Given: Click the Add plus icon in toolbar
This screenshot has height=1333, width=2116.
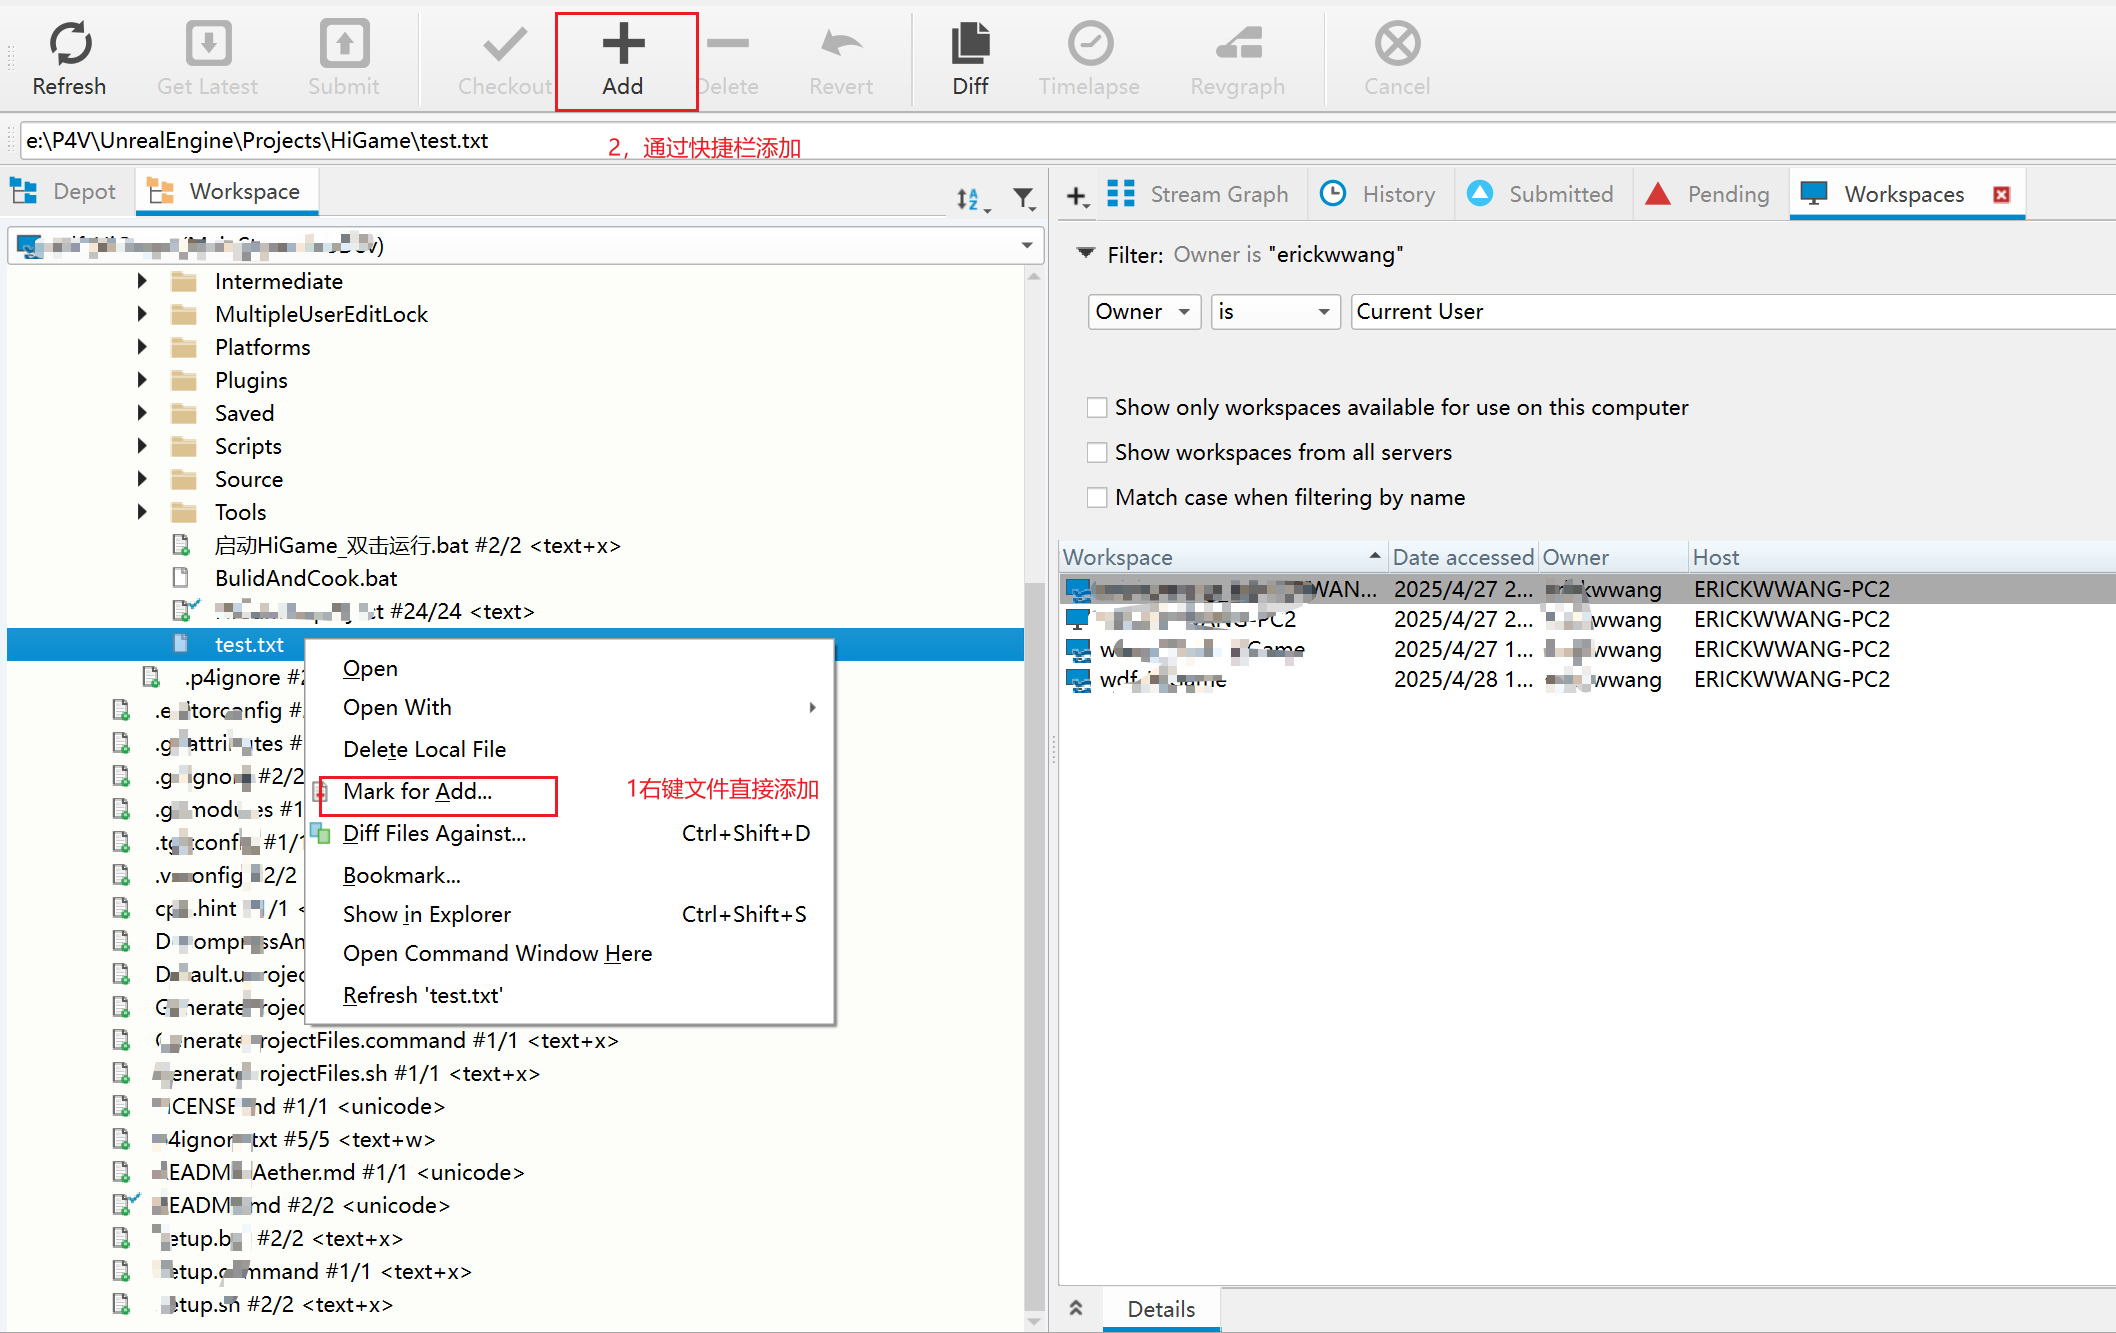Looking at the screenshot, I should (x=623, y=45).
